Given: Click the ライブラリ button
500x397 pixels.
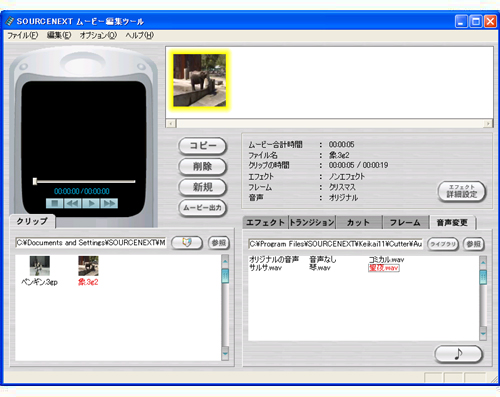Looking at the screenshot, I should click(x=443, y=244).
